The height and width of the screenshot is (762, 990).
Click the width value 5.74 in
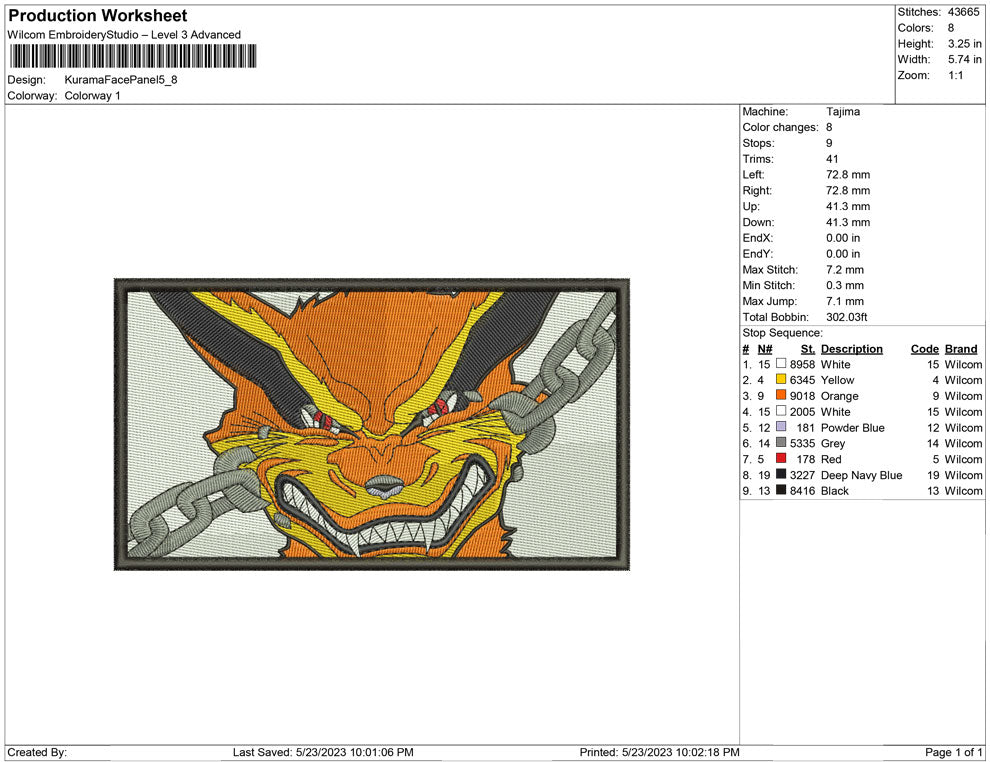(x=965, y=59)
